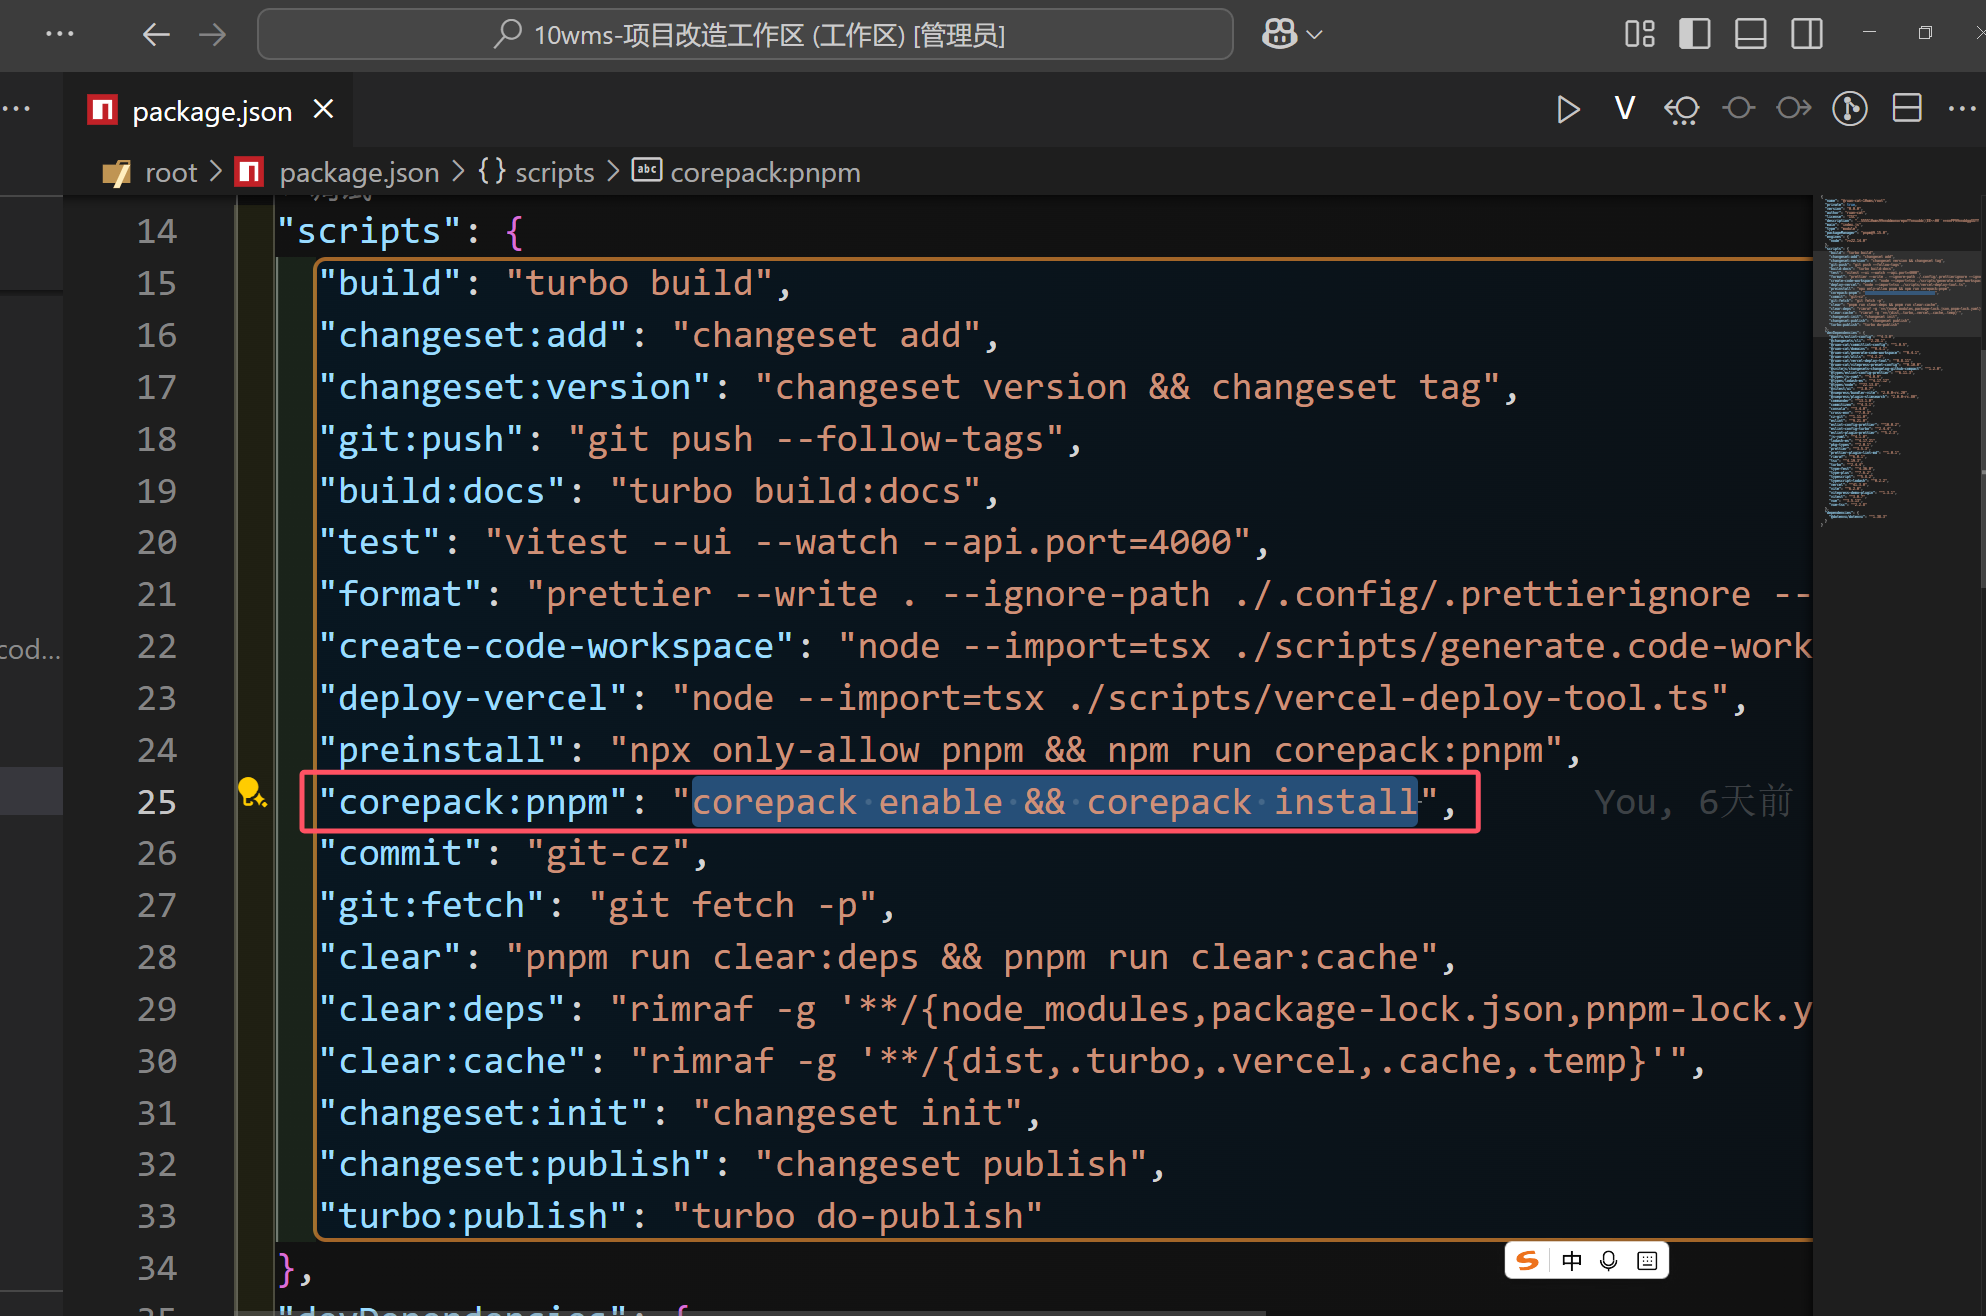Toggle Chinese input mode 中
Image resolution: width=1986 pixels, height=1316 pixels.
pos(1571,1260)
